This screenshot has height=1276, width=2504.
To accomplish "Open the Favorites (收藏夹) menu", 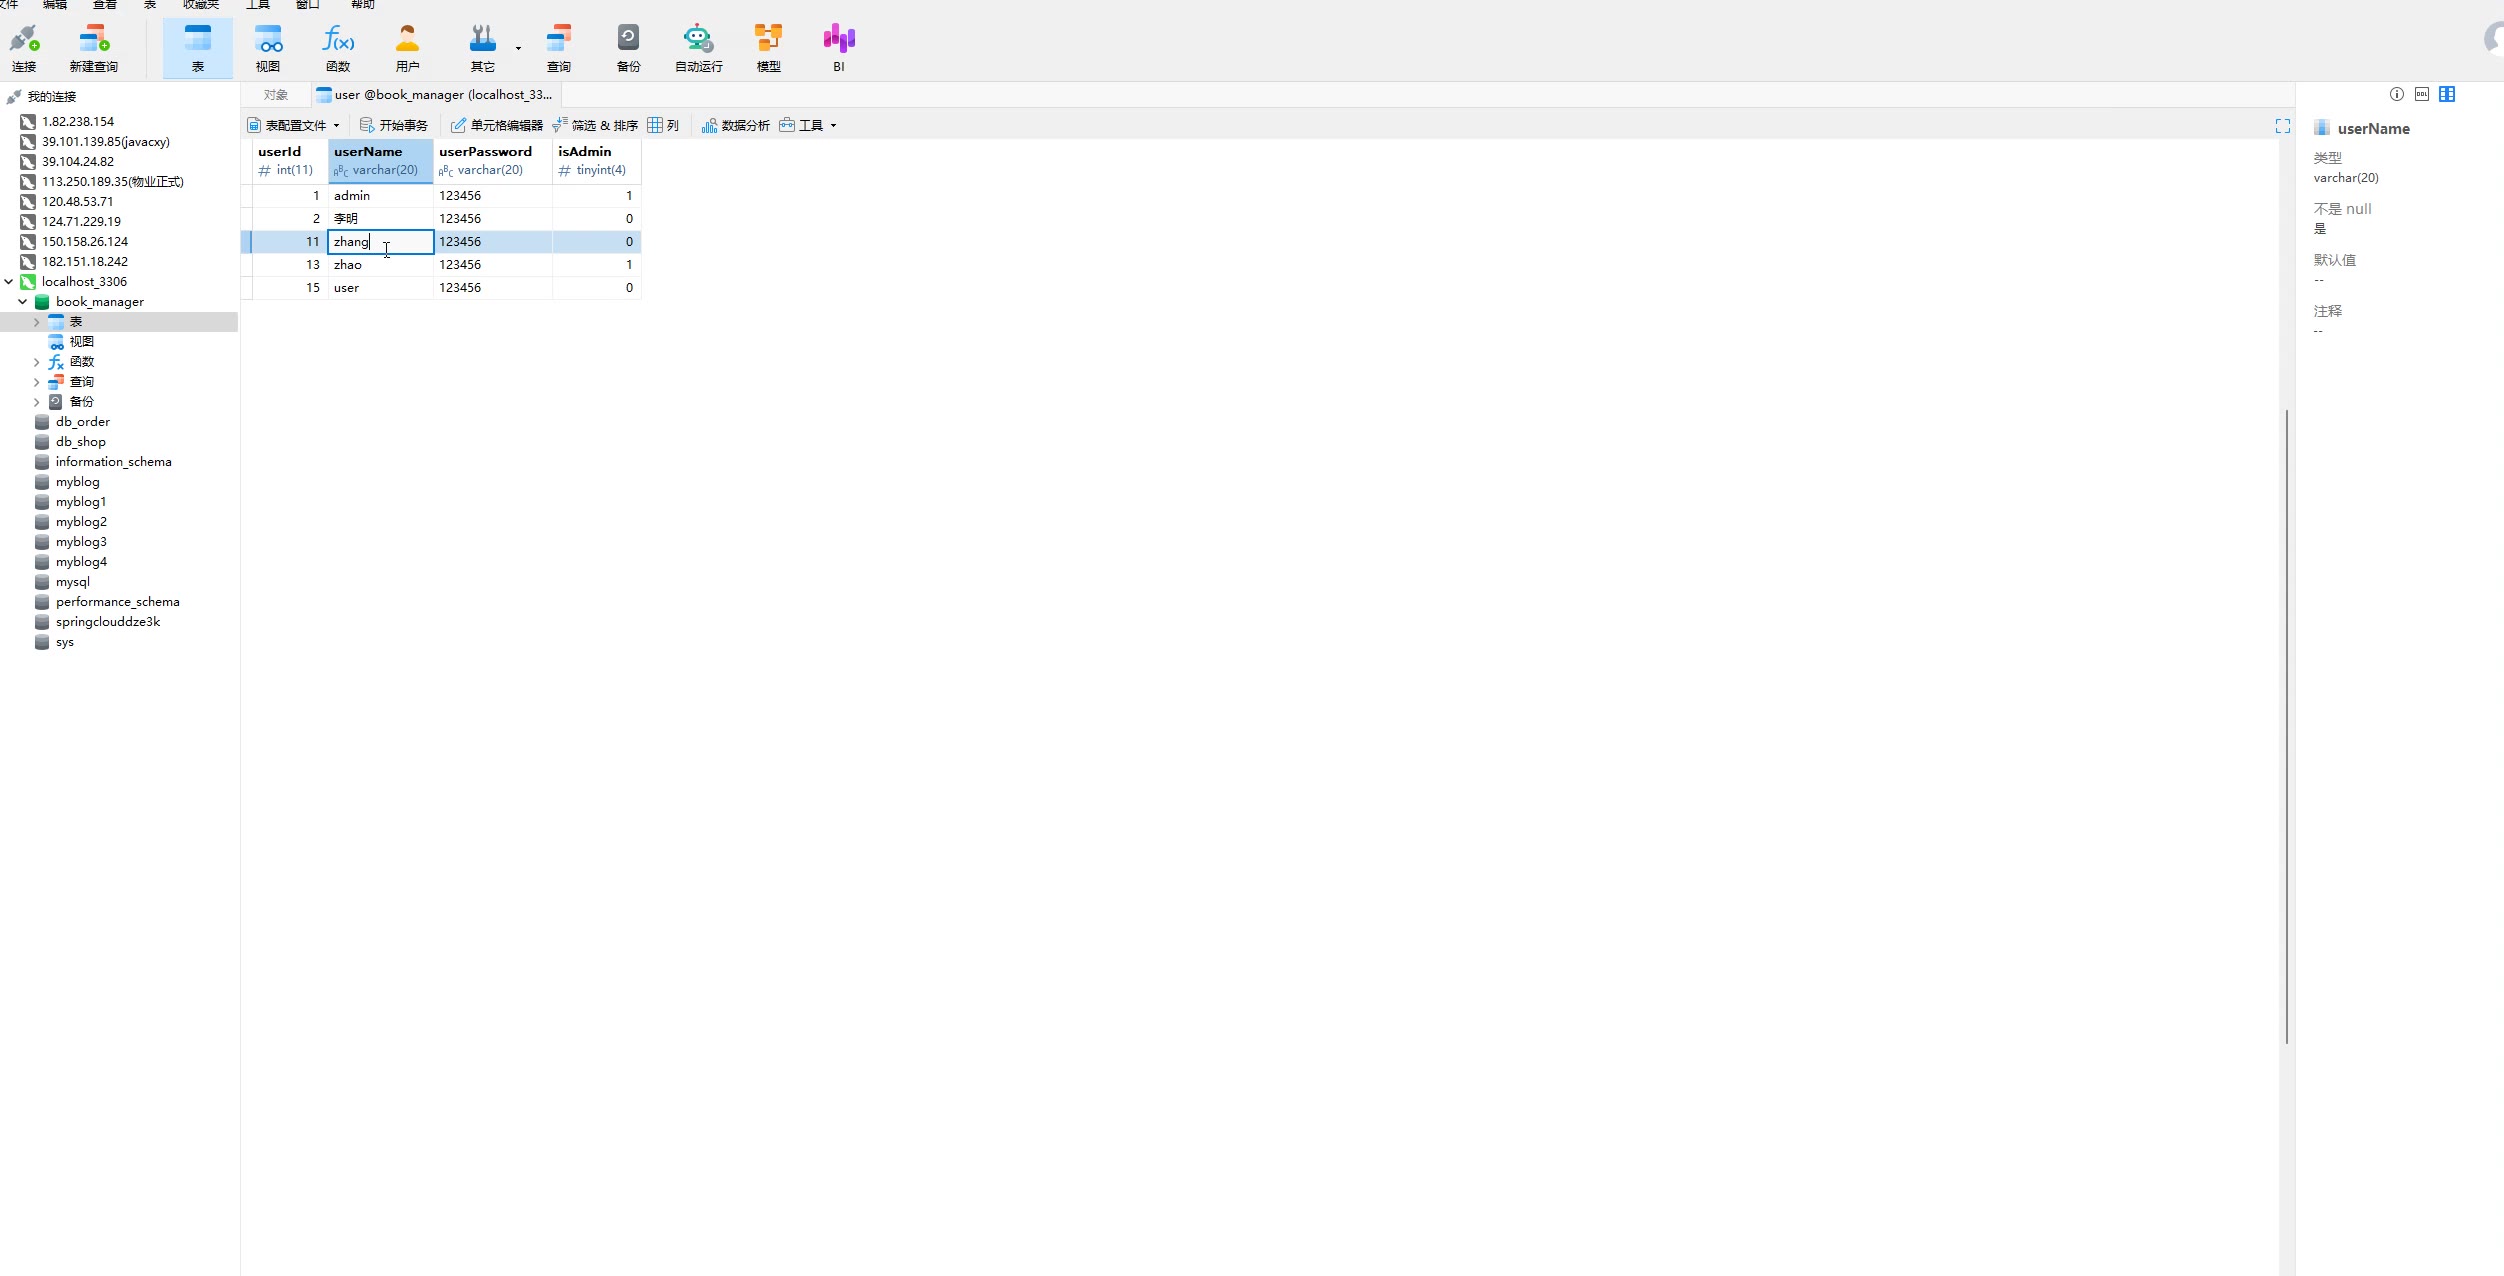I will tap(200, 4).
